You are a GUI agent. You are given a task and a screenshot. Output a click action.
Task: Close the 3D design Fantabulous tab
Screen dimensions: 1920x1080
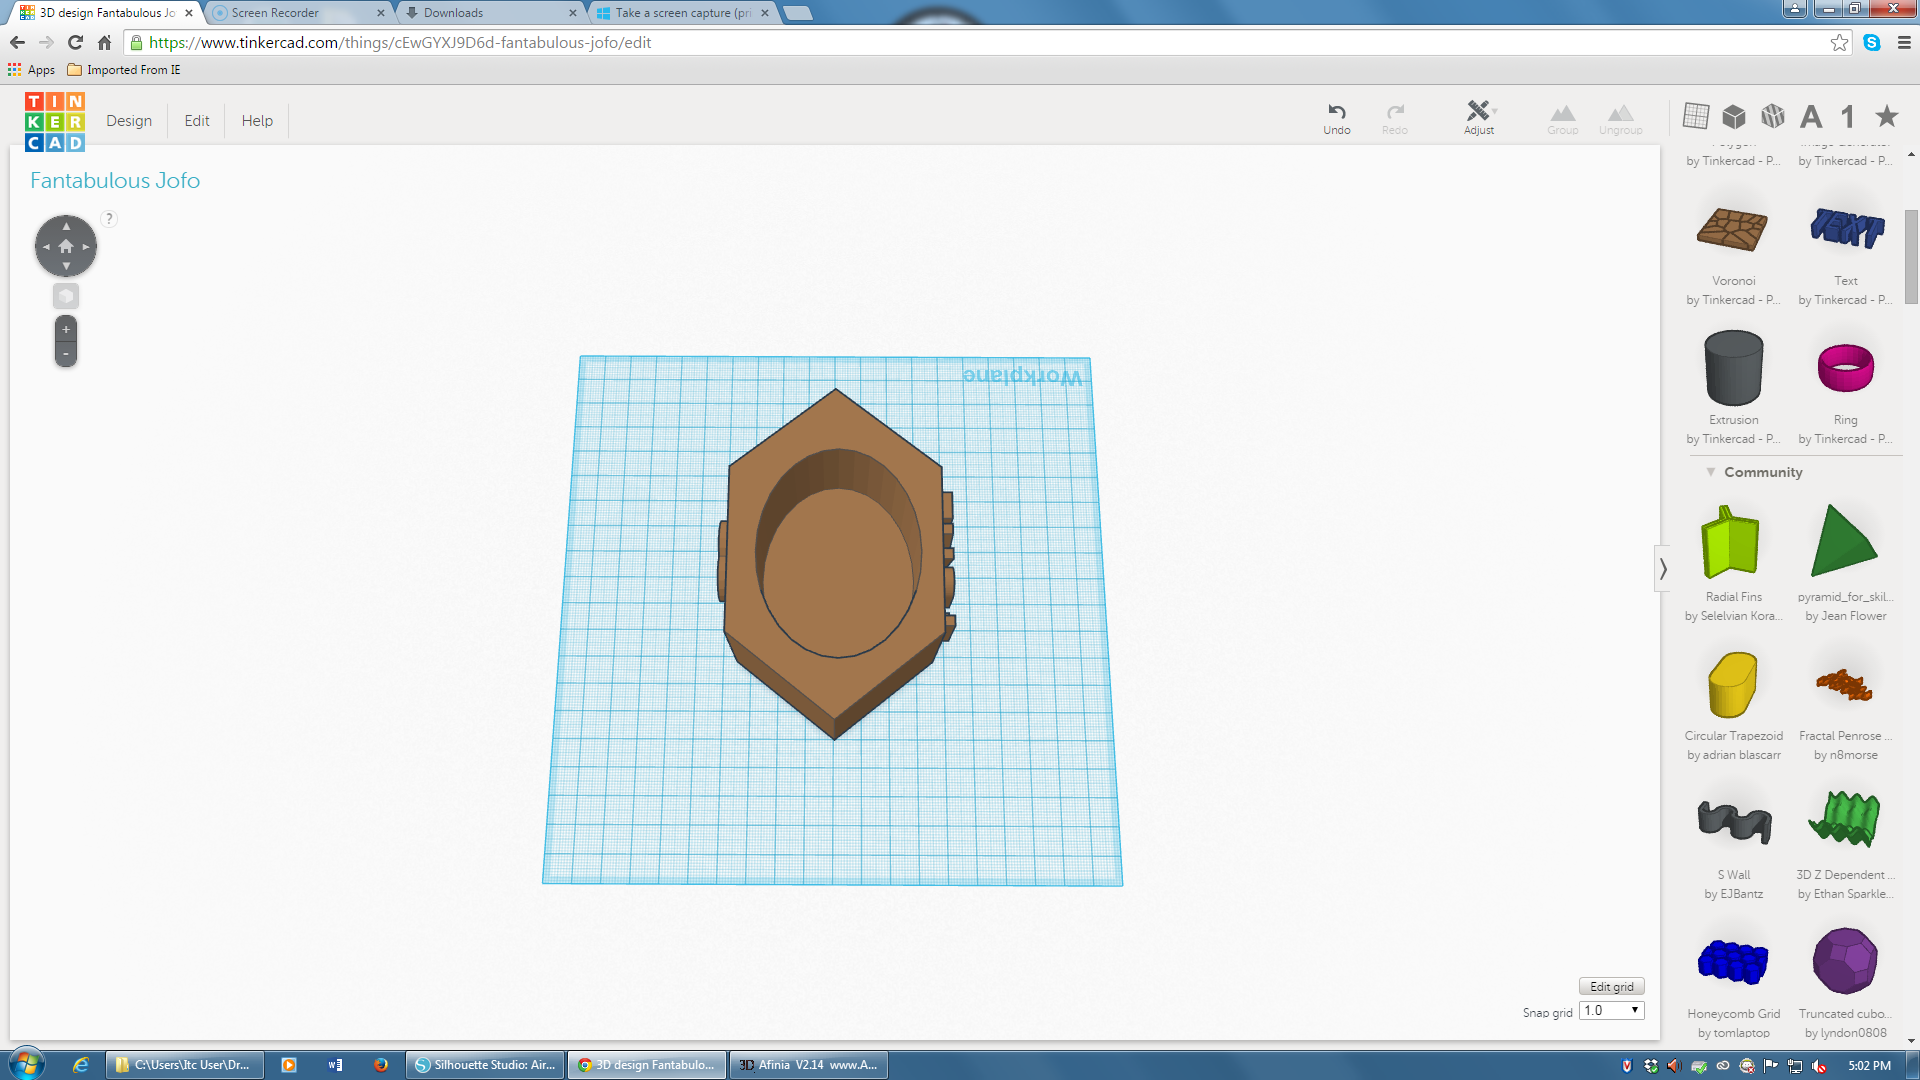click(x=189, y=13)
